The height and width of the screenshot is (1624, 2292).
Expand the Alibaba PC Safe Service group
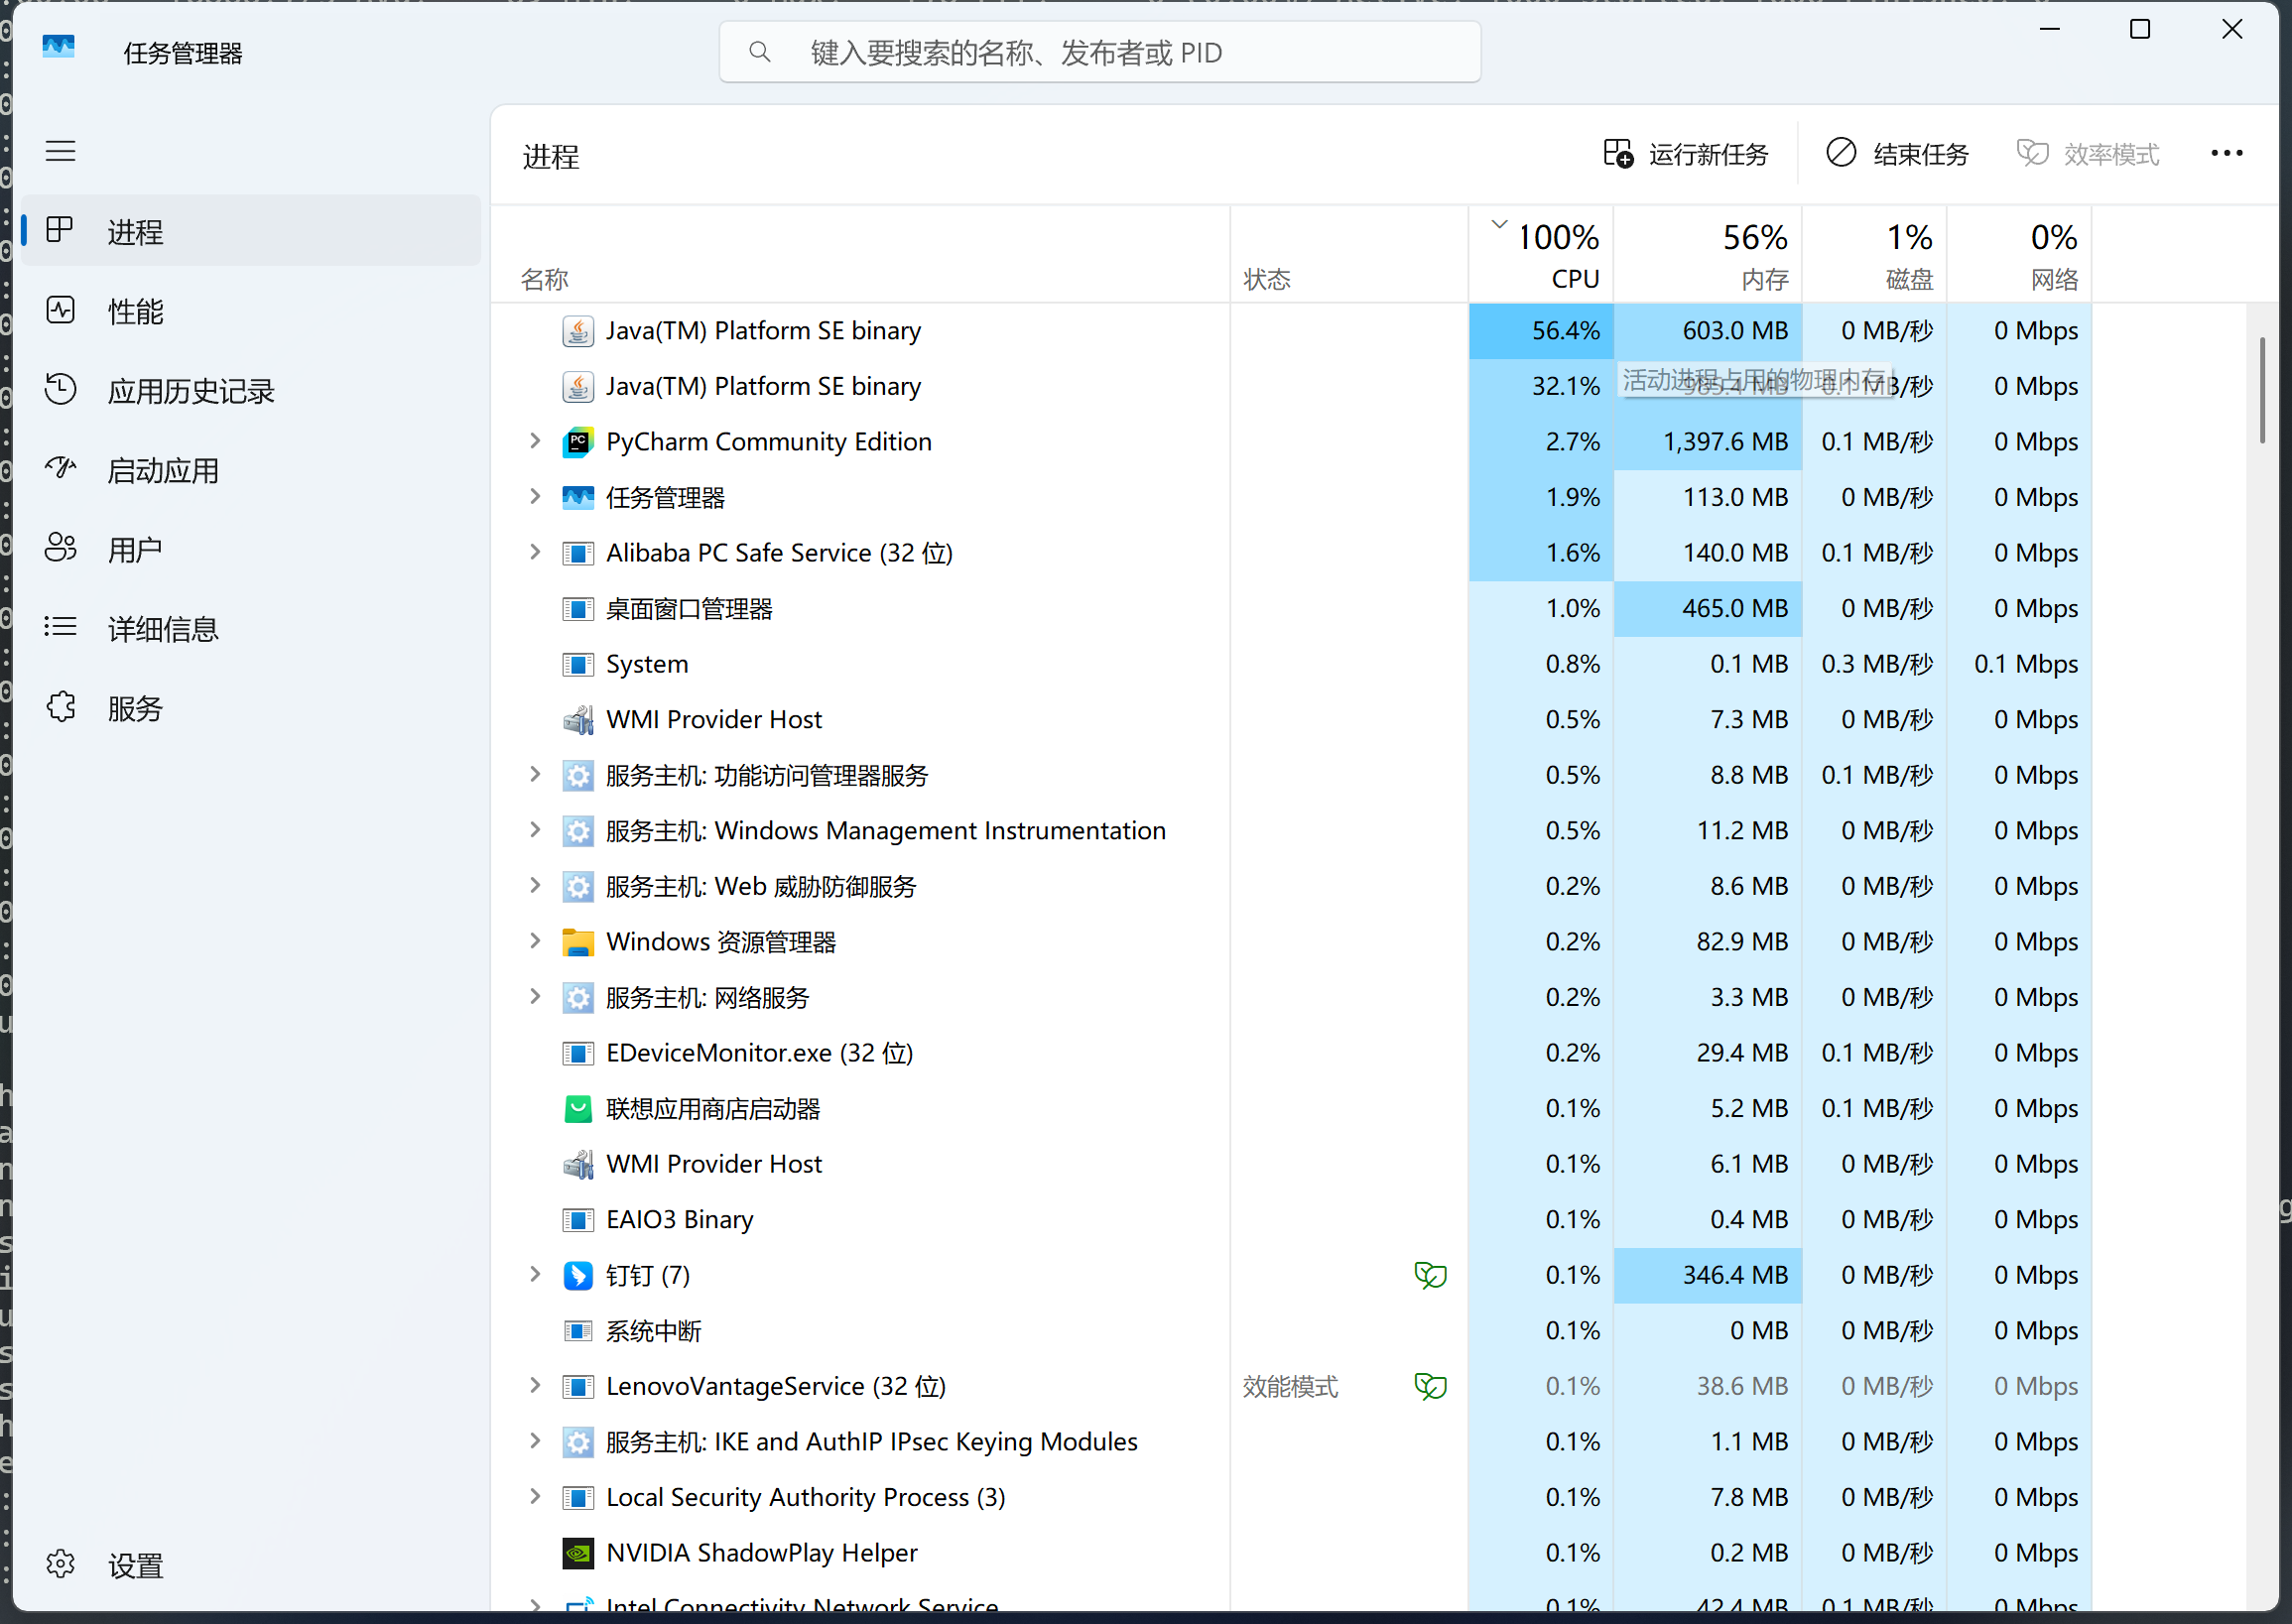click(x=535, y=552)
